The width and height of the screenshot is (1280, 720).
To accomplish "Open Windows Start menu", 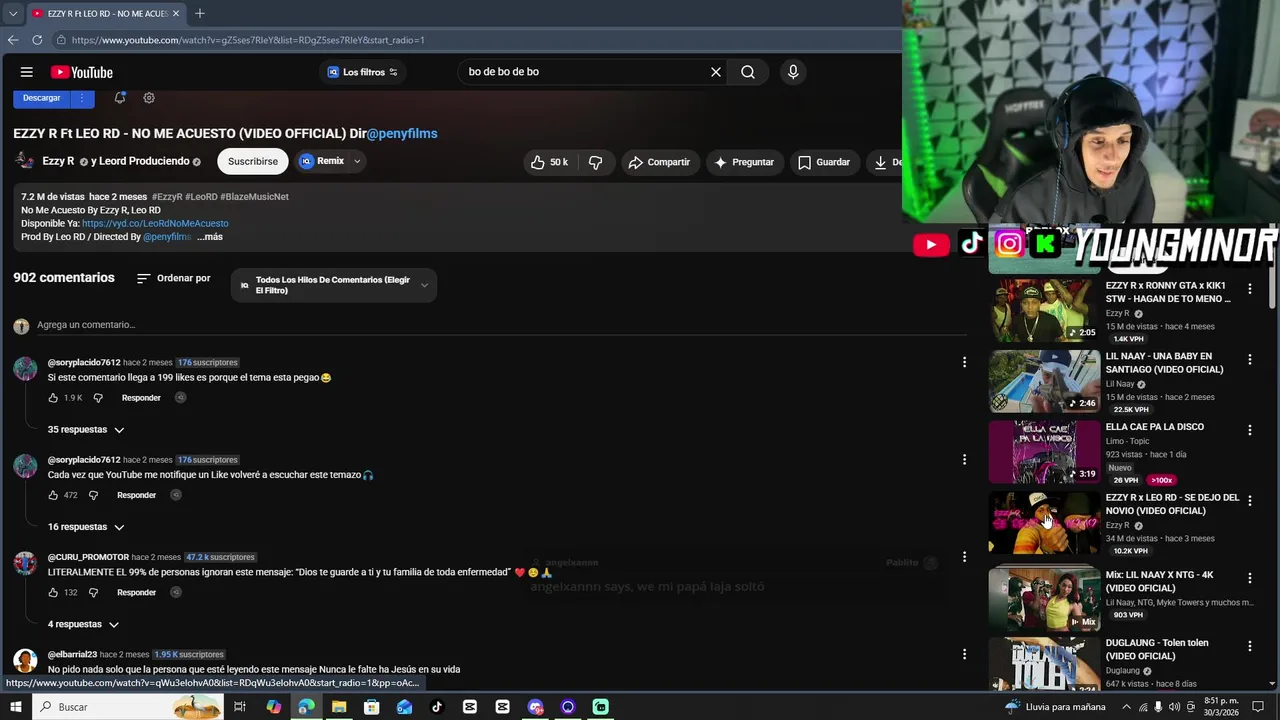I will click(x=15, y=707).
